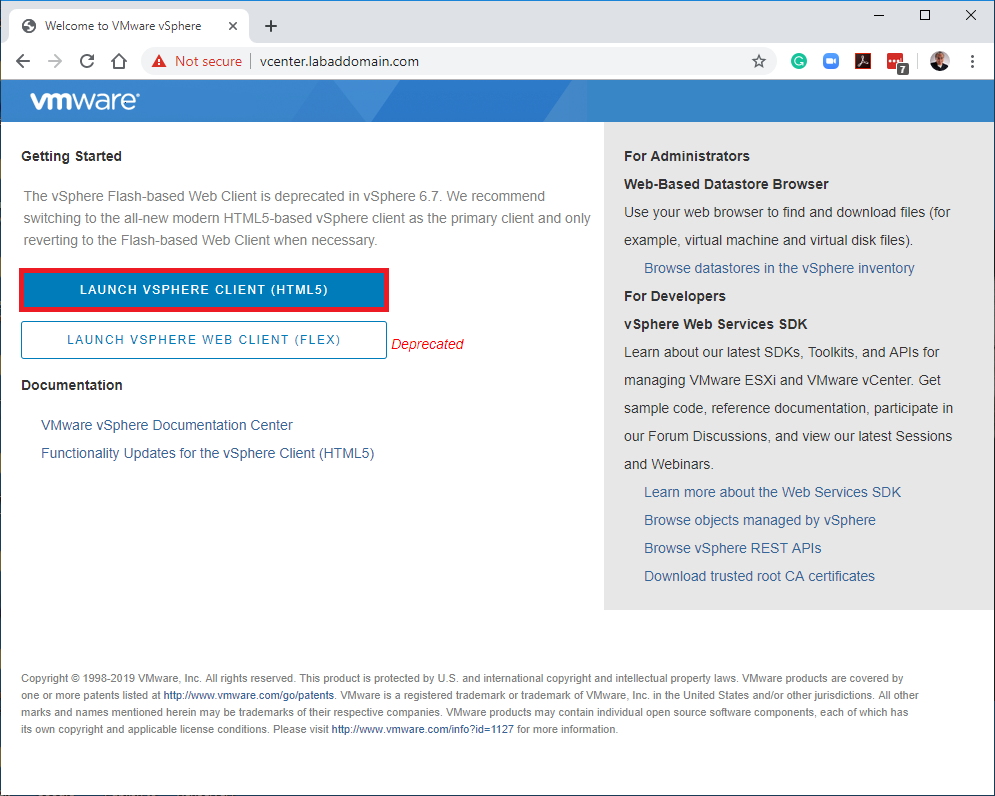Viewport: 995px width, 796px height.
Task: Download trusted root CA certificates
Action: (759, 576)
